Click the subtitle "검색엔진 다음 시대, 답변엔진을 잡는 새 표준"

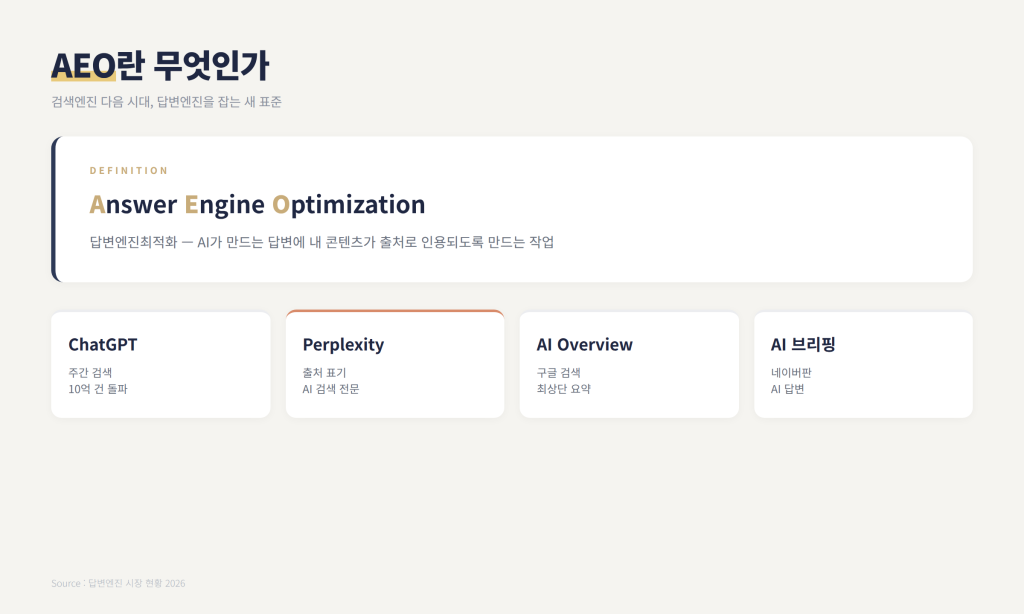[167, 102]
